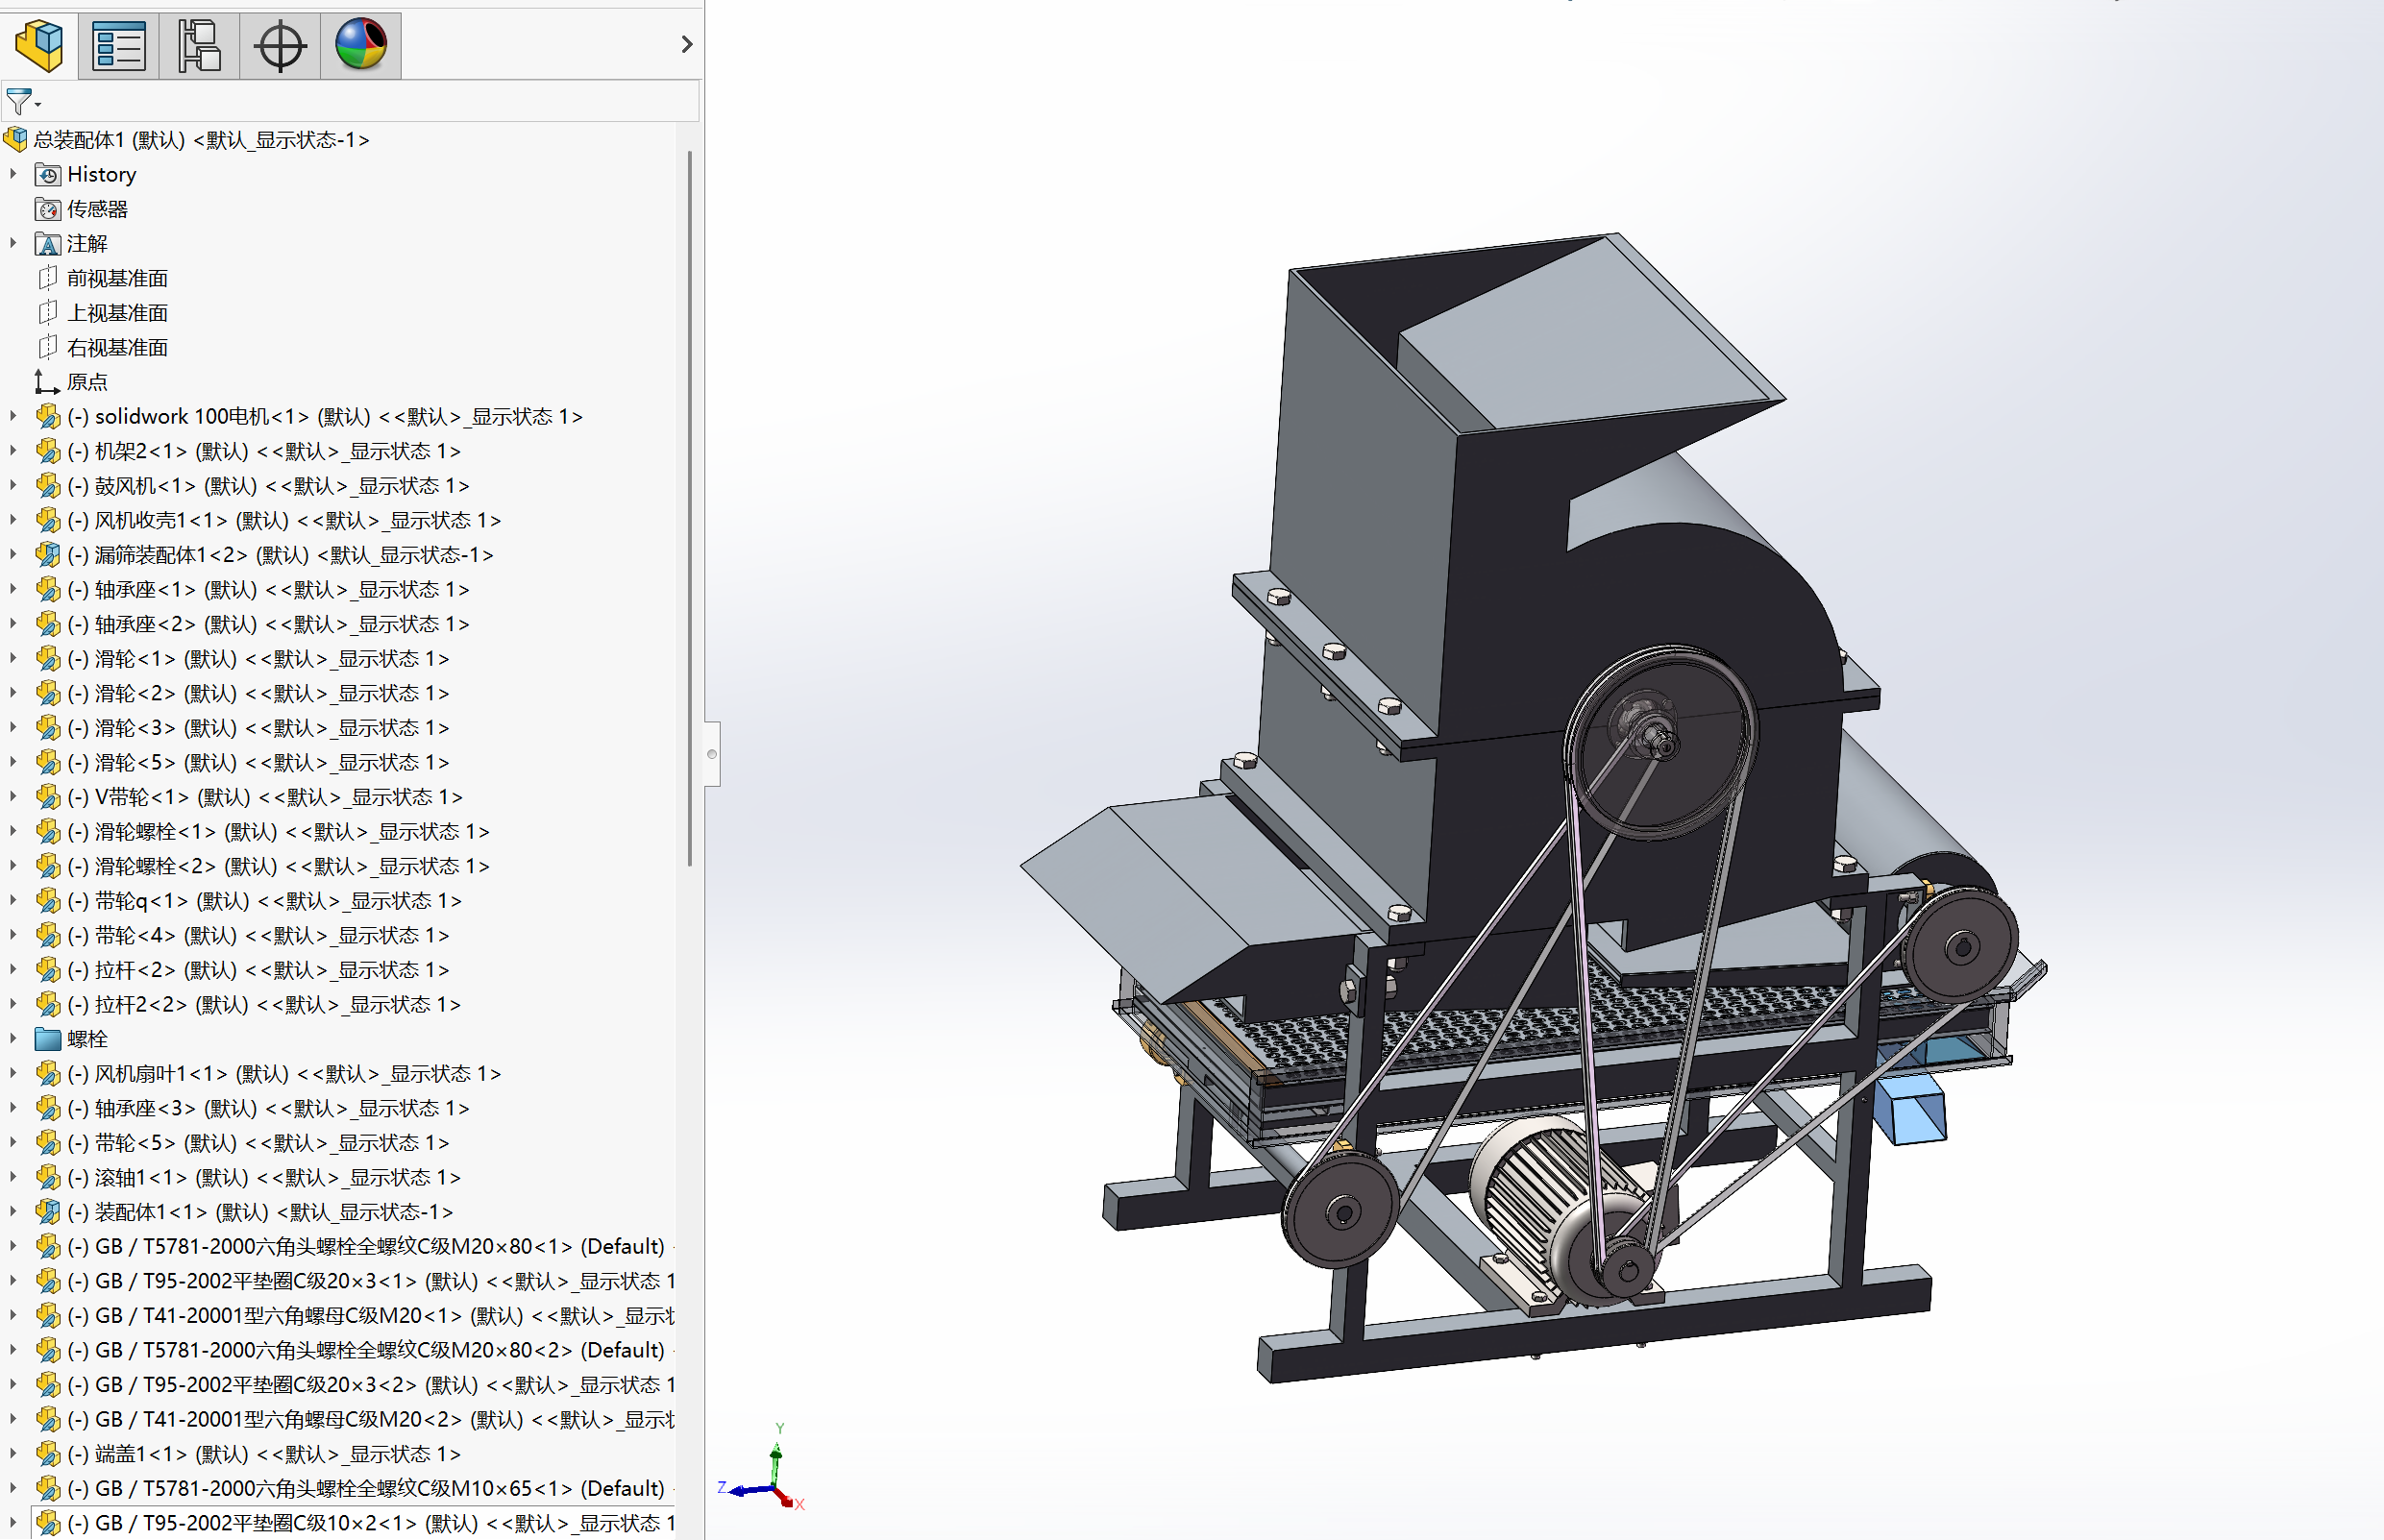Open the FeatureManager design tree tab
2384x1540 pixels.
point(40,45)
